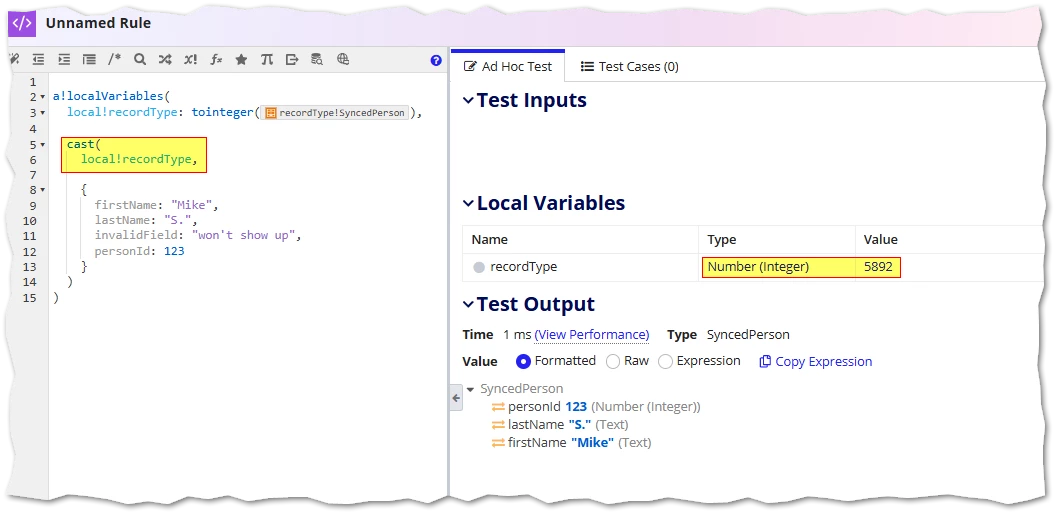Screen dimensions: 1057x514
Task: Collapse editor pane with left arrow handle
Action: 456,399
